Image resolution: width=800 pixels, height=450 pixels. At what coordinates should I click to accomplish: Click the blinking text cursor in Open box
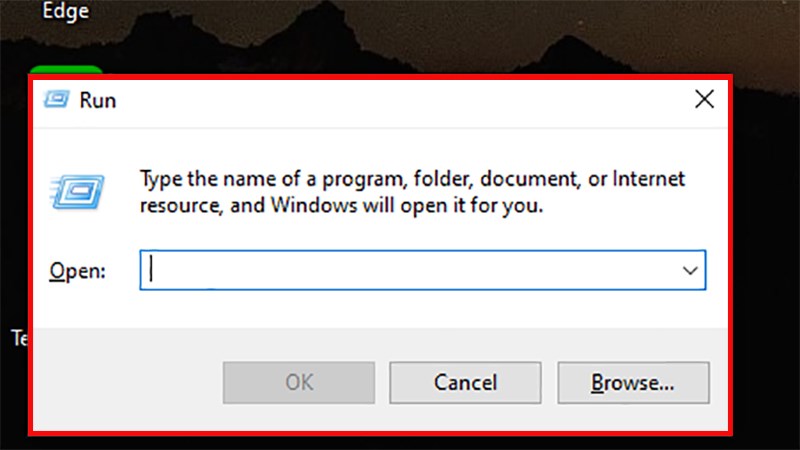pyautogui.click(x=151, y=269)
